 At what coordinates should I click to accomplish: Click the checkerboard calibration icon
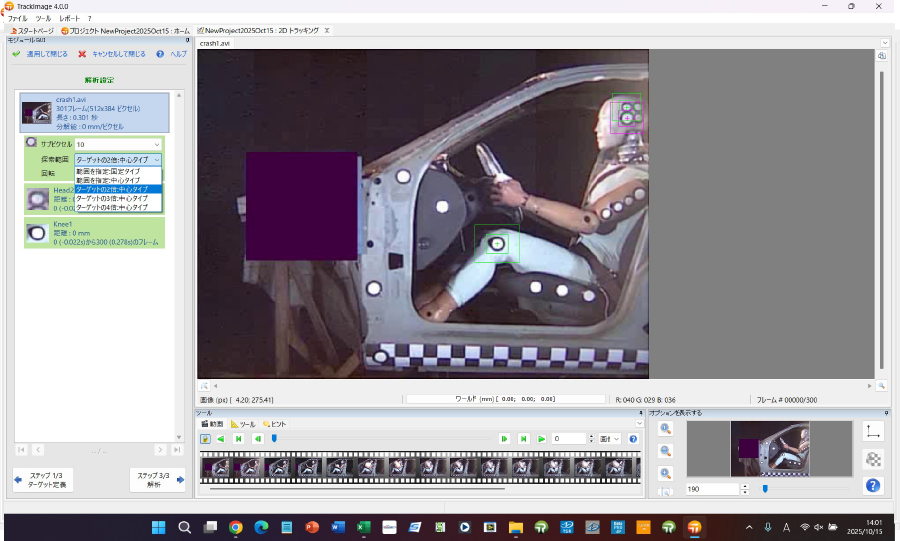tap(873, 459)
